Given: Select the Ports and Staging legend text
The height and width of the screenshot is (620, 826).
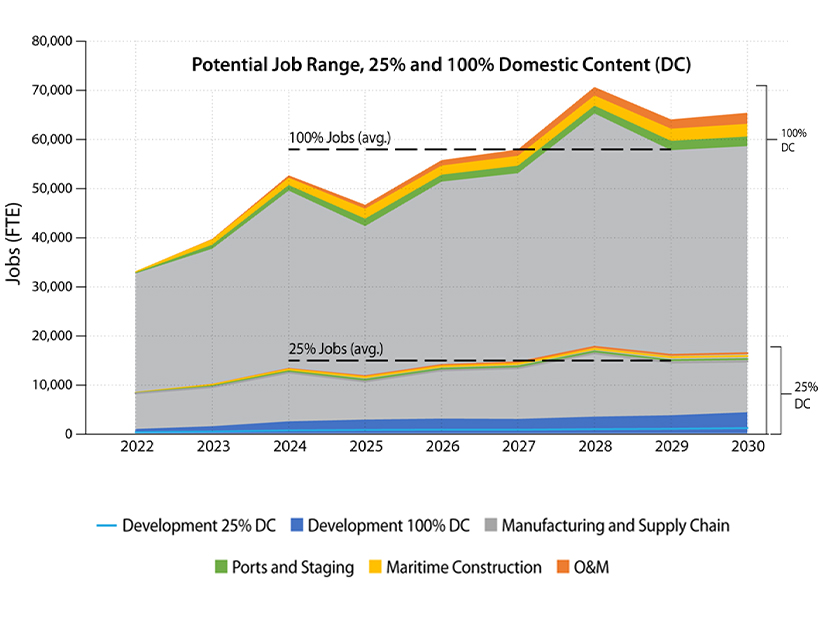Looking at the screenshot, I should click(x=293, y=568).
